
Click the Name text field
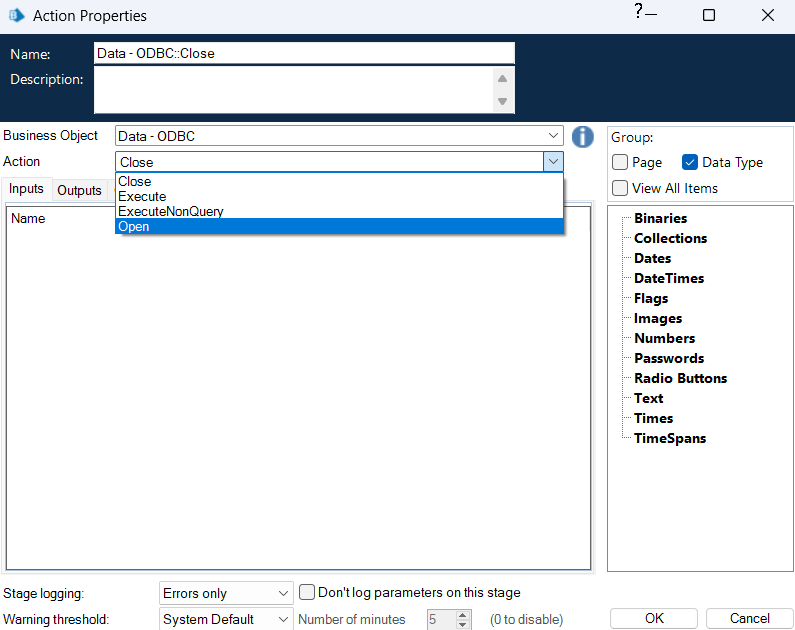click(304, 53)
